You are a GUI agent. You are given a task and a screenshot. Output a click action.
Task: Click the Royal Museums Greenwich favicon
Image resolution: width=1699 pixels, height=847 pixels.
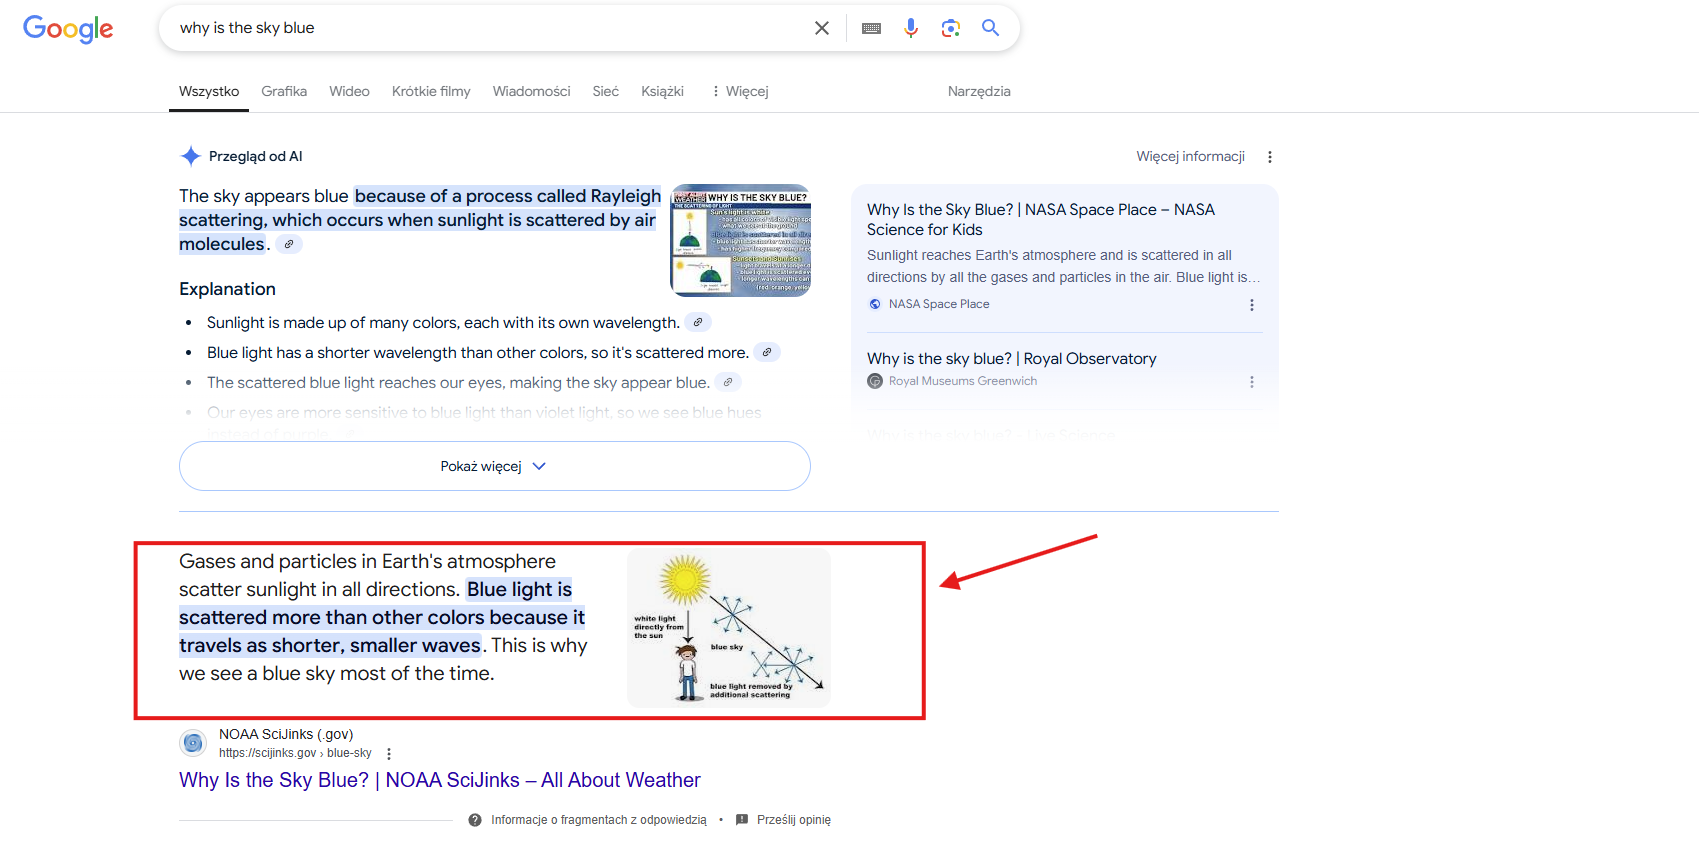tap(875, 381)
